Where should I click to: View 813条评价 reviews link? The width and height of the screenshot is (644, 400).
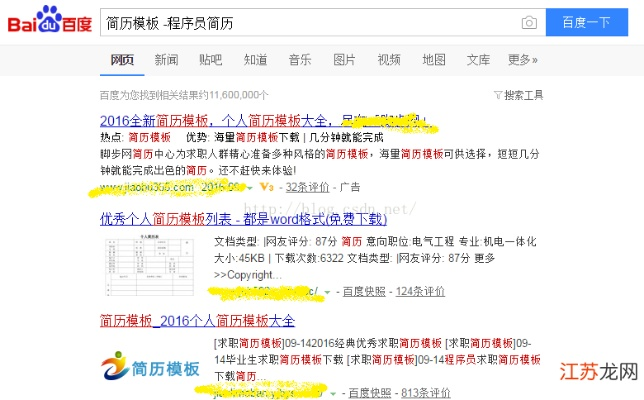tap(426, 393)
